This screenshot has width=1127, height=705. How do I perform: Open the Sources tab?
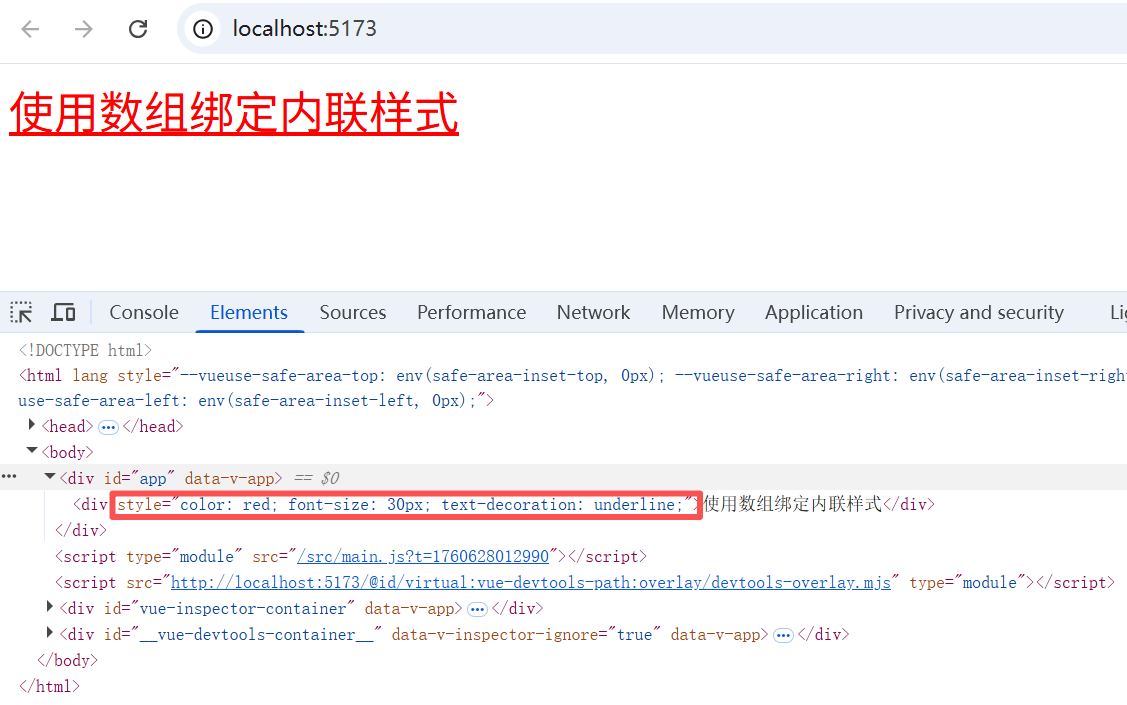point(353,313)
